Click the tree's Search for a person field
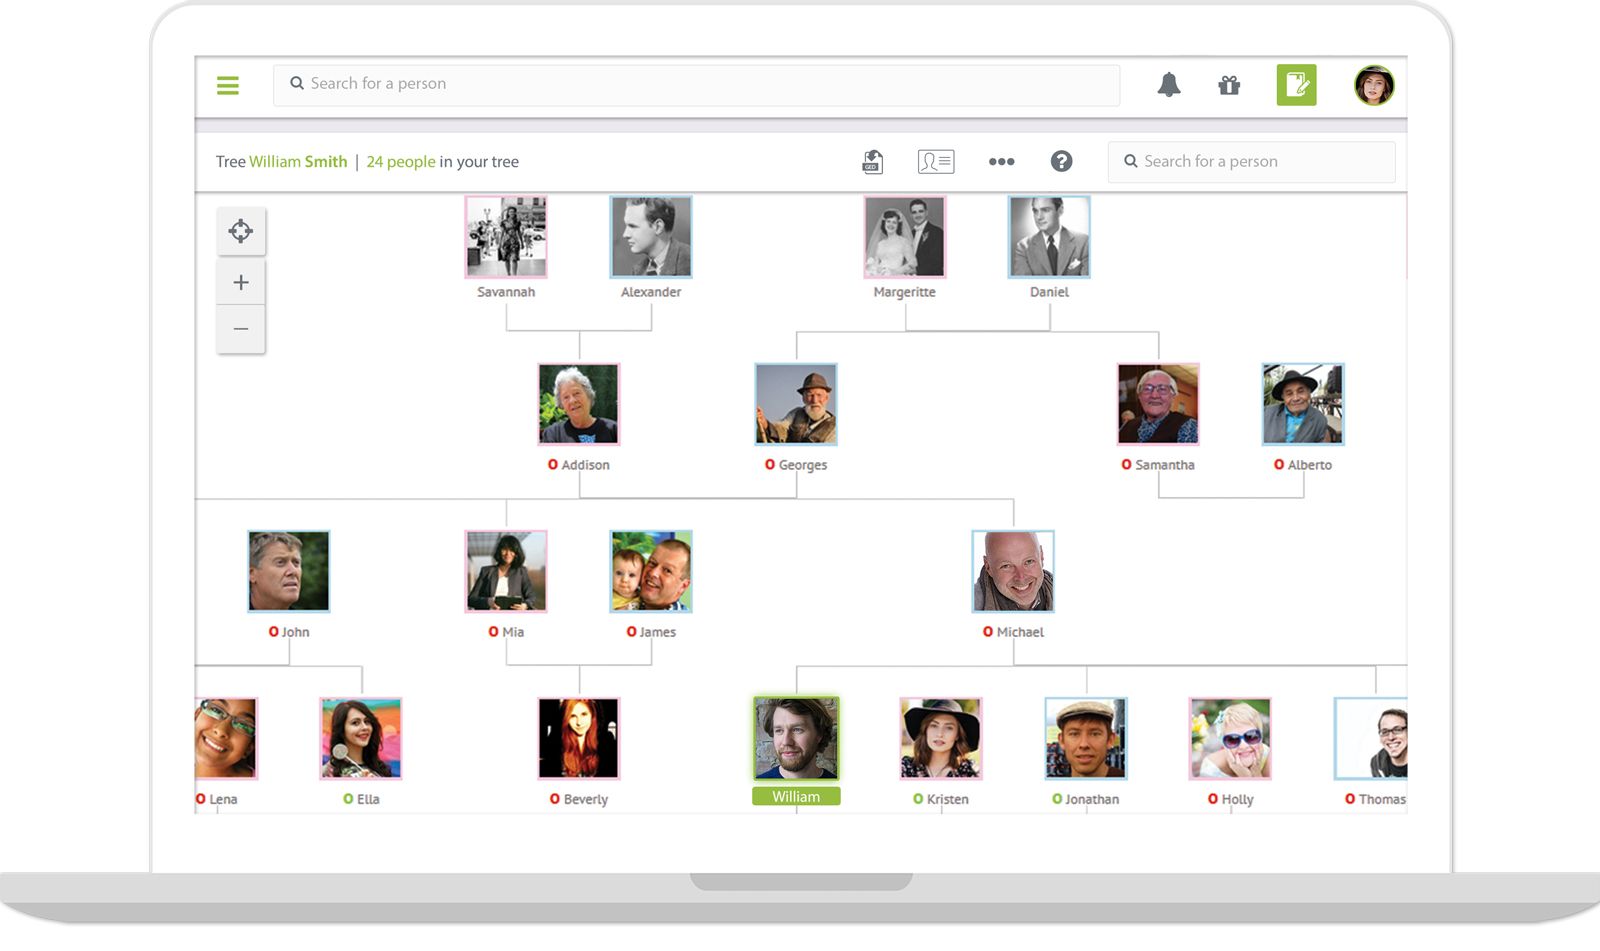The height and width of the screenshot is (951, 1600). pos(1250,161)
